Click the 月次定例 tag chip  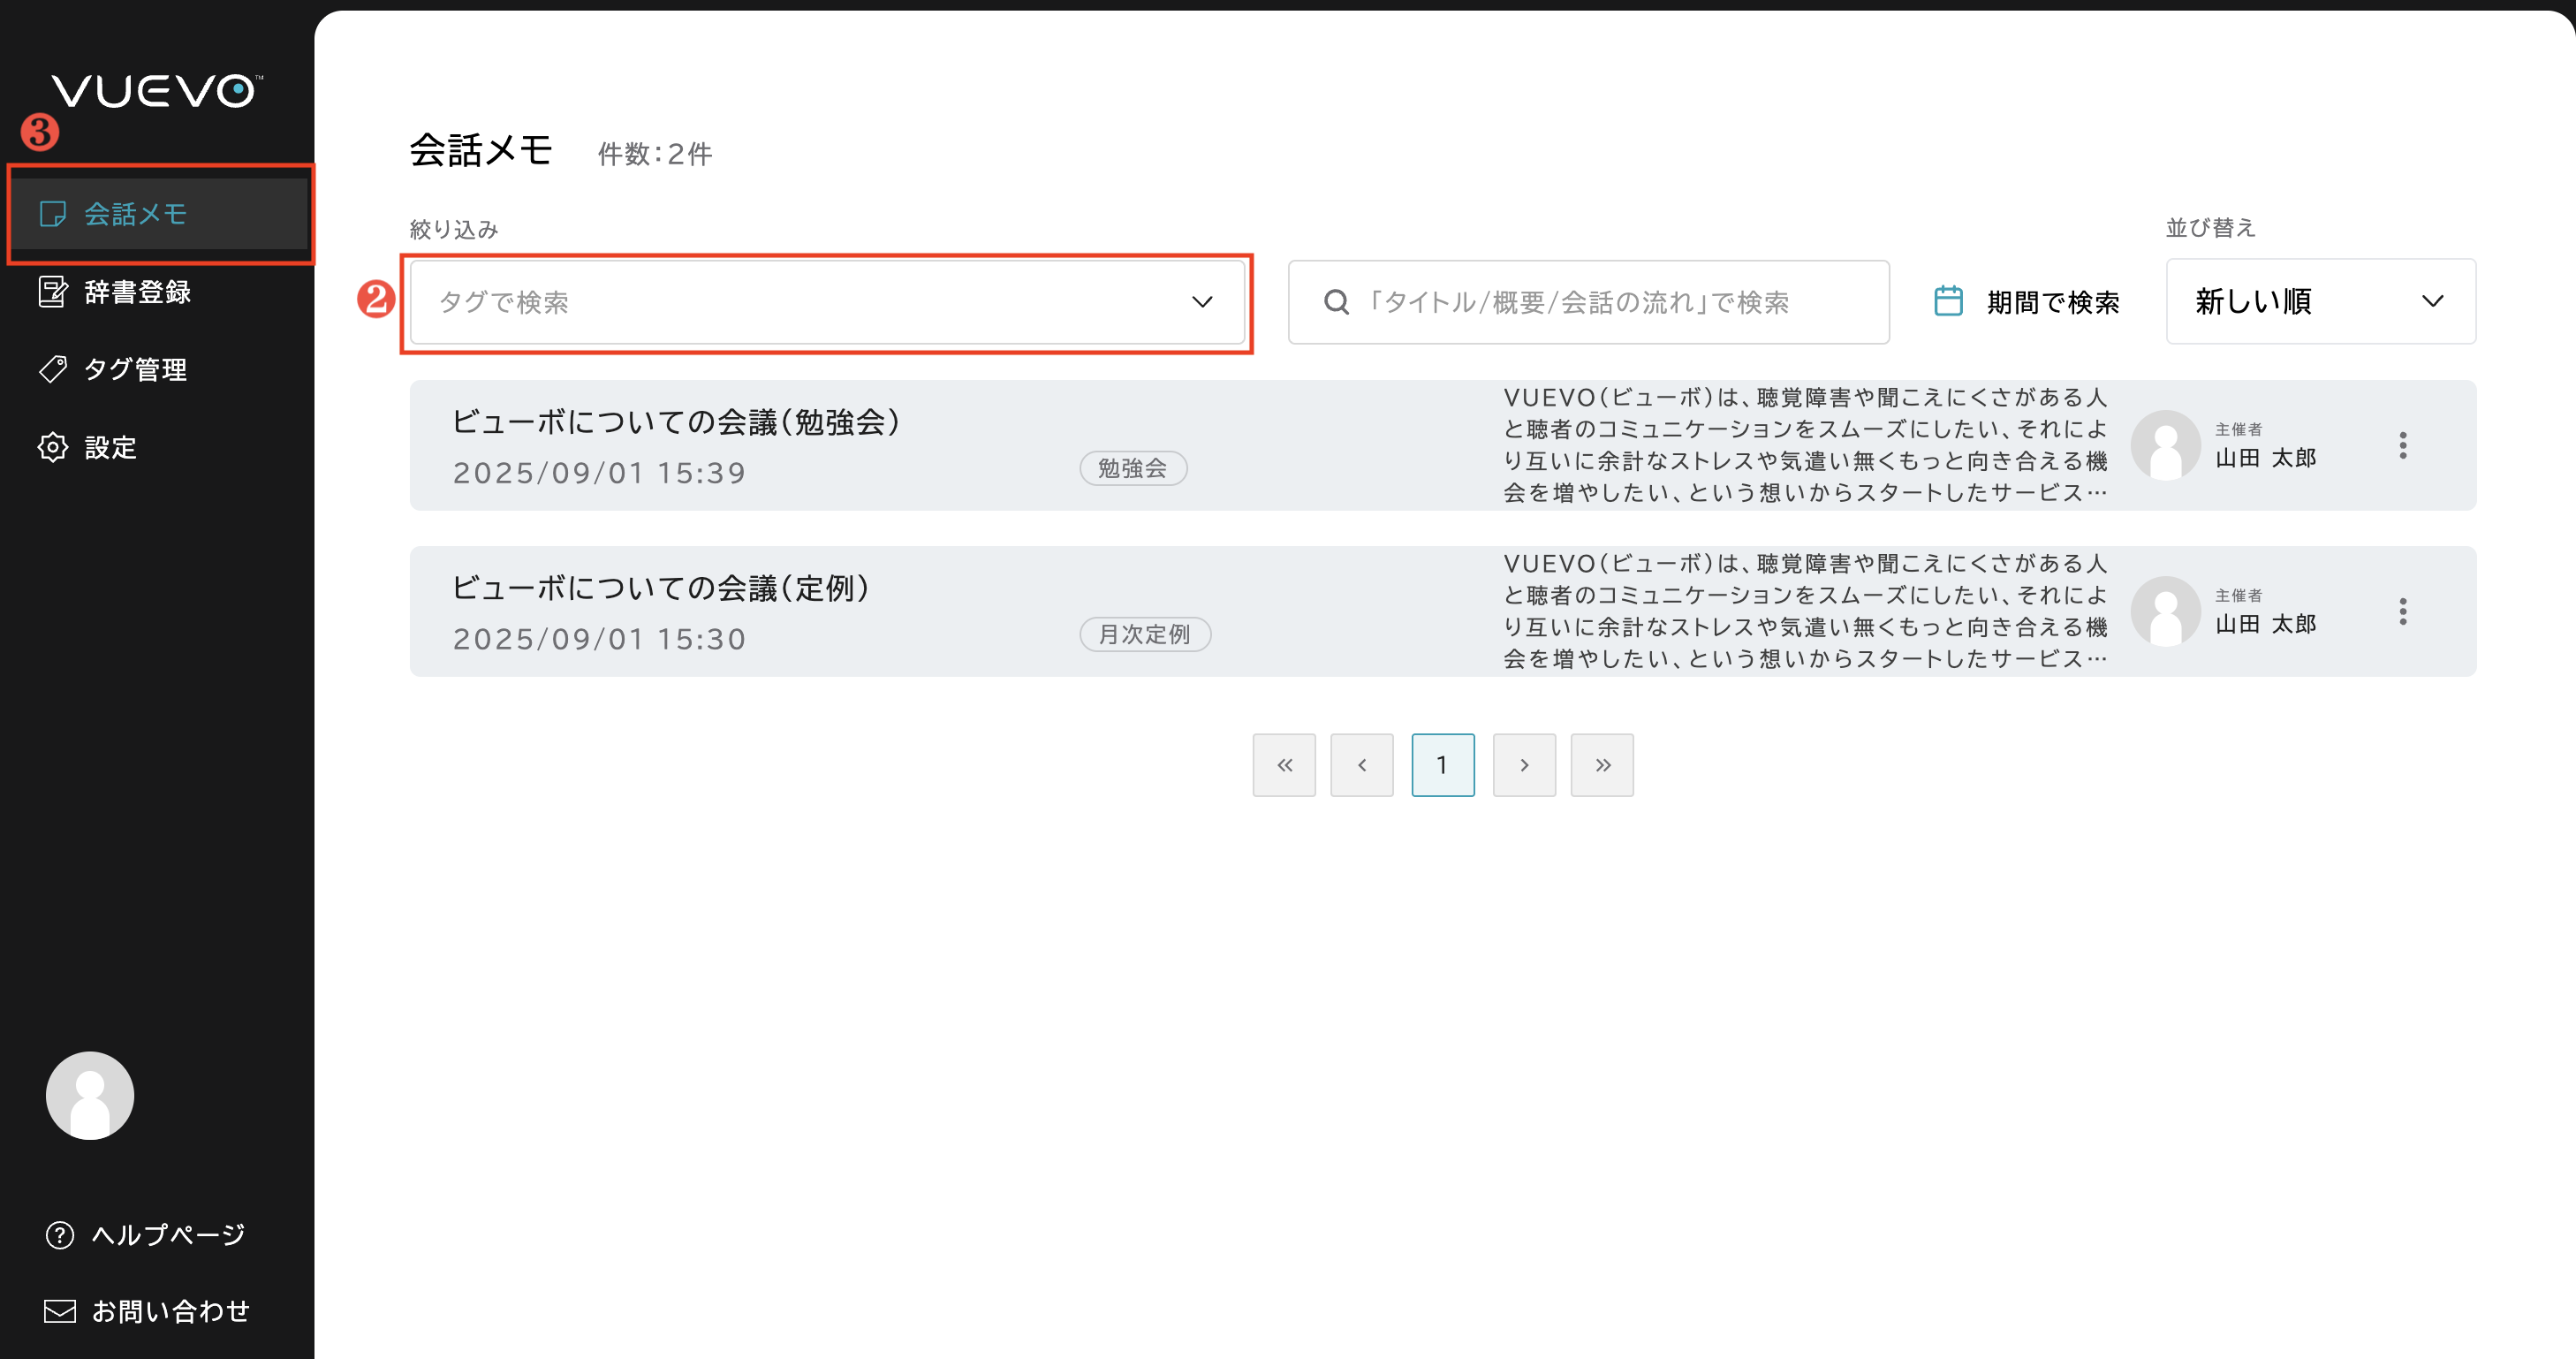tap(1144, 634)
